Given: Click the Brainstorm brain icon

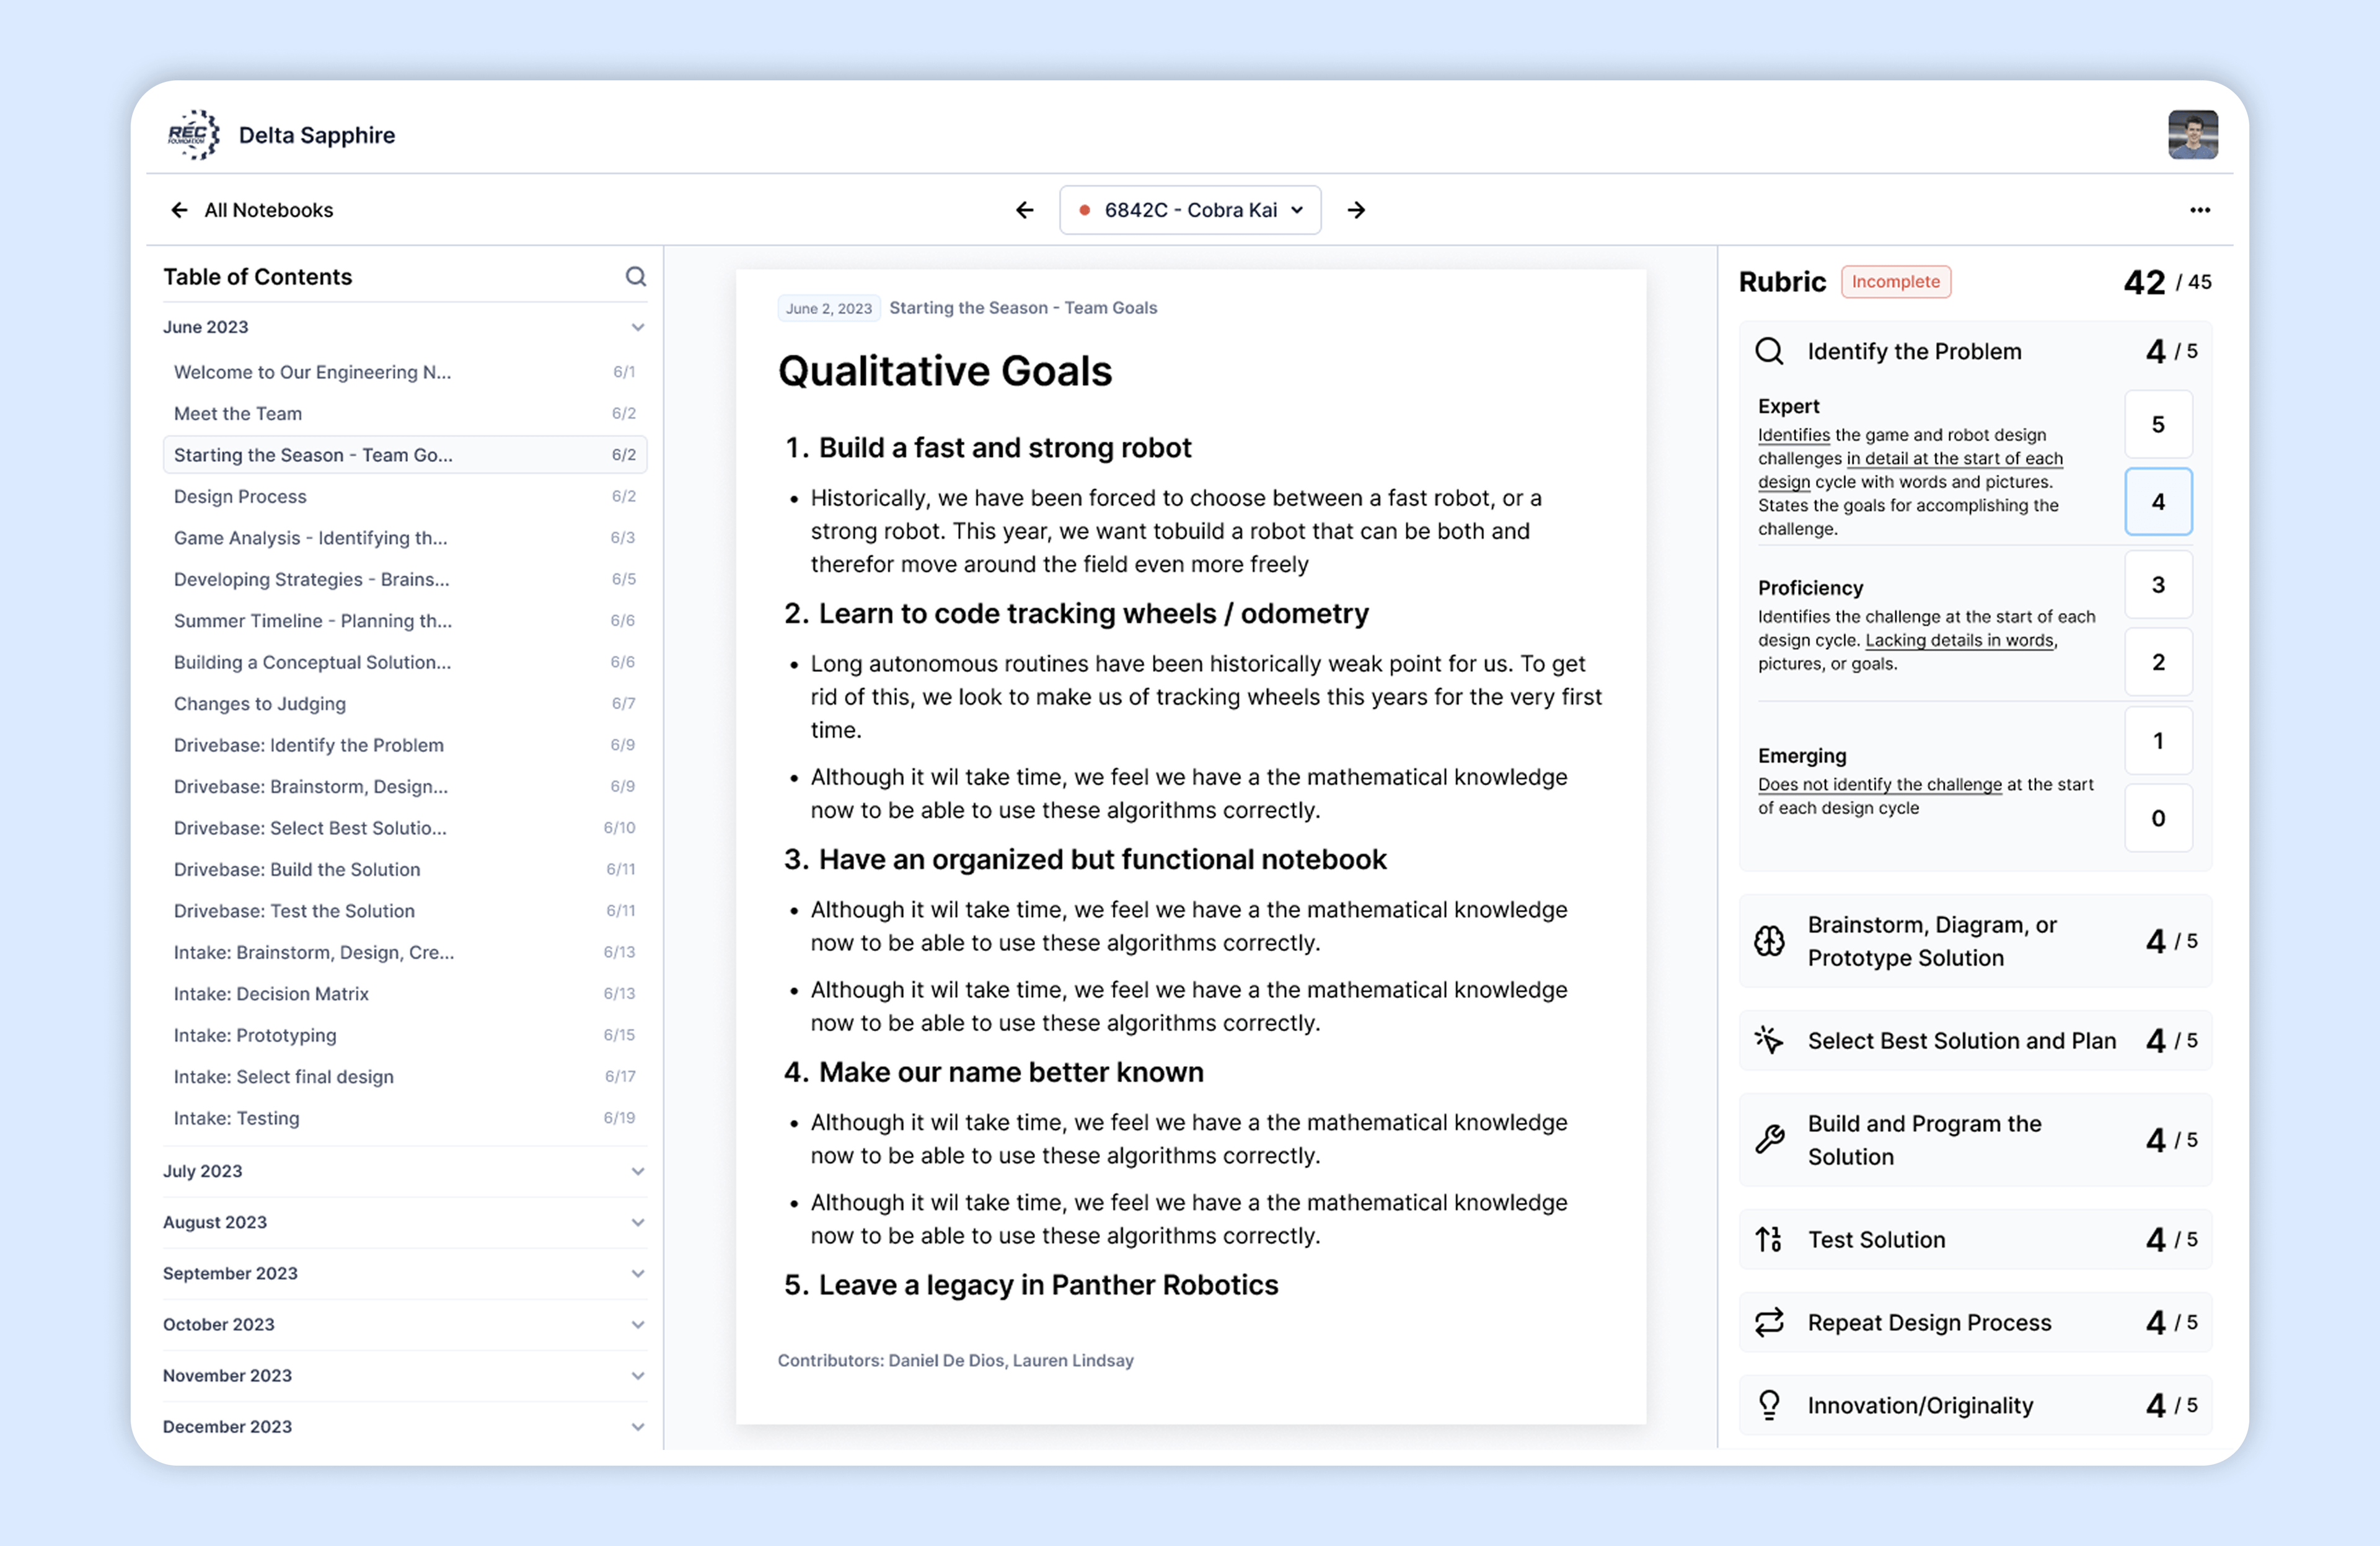Looking at the screenshot, I should click(1769, 941).
